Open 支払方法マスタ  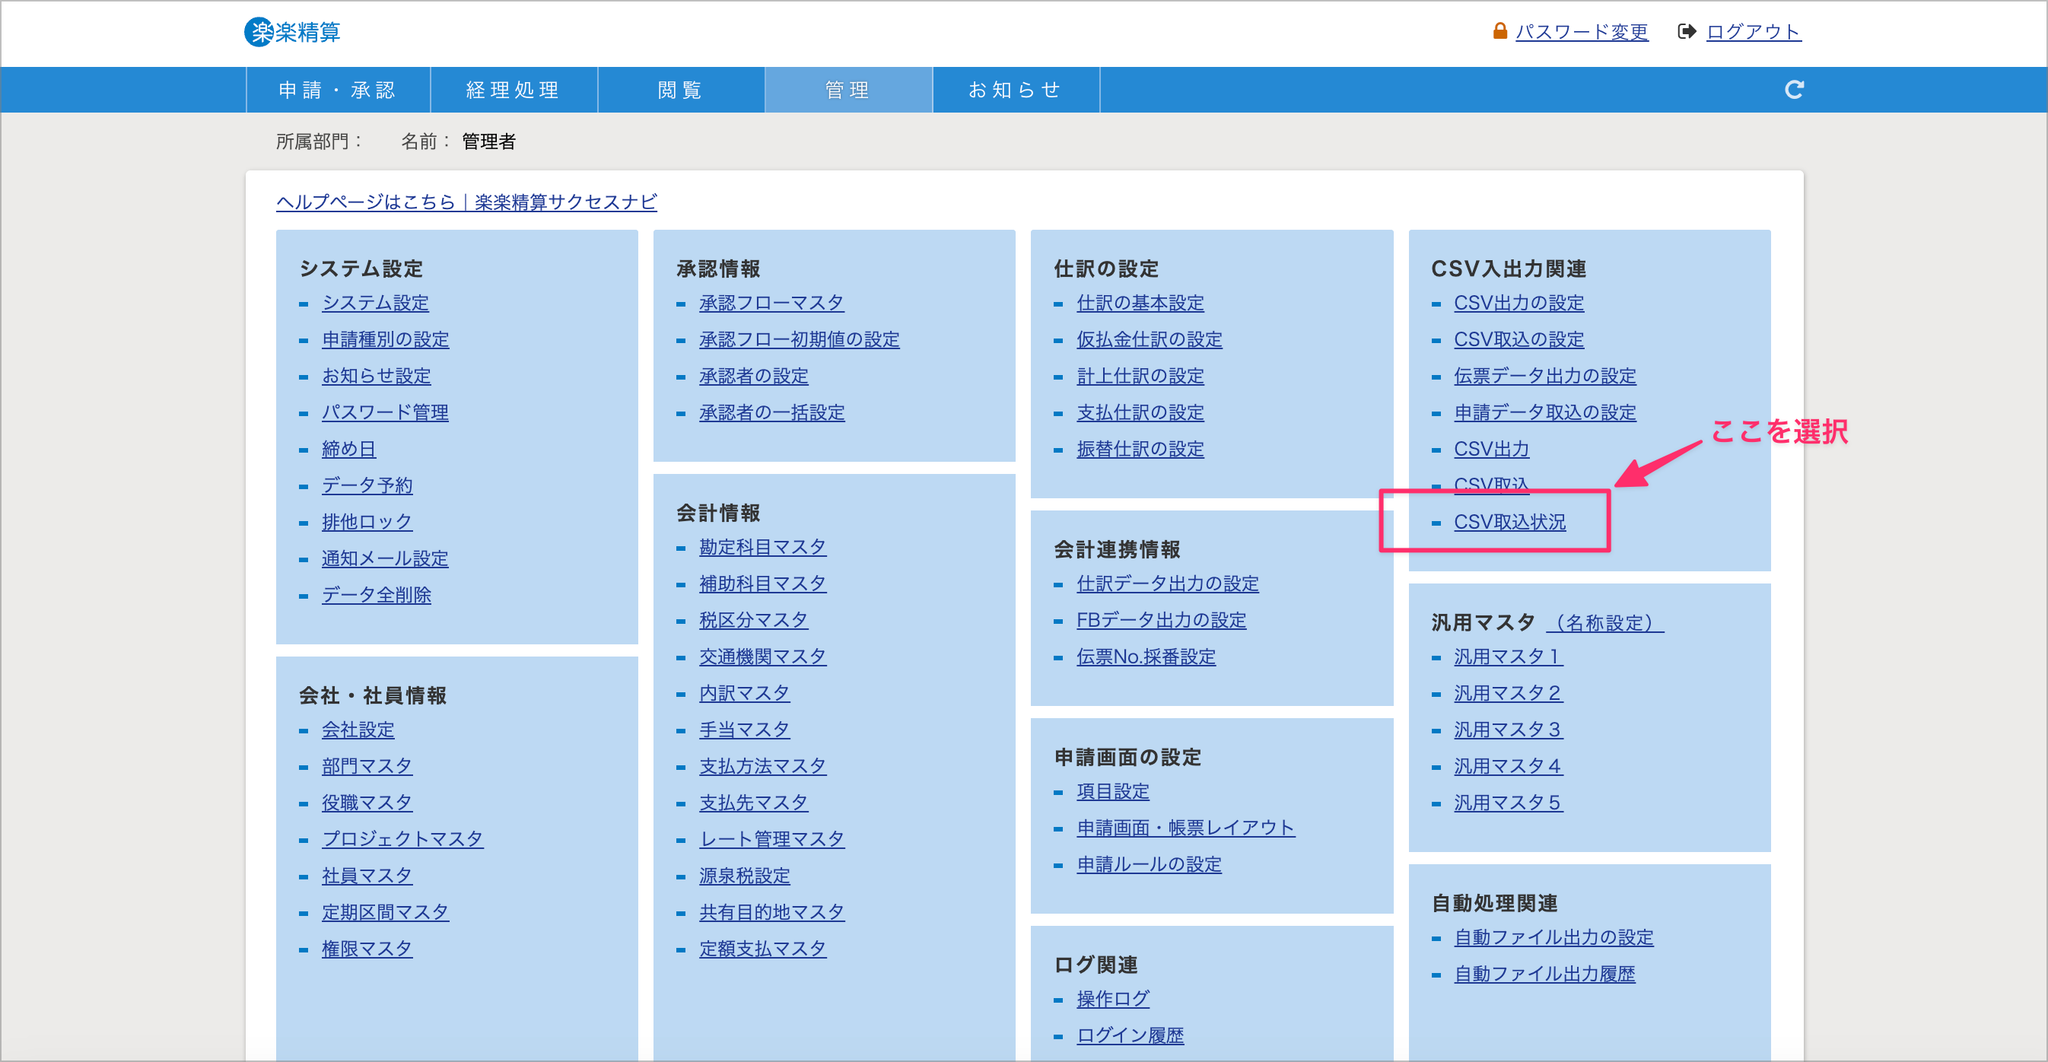coord(762,766)
